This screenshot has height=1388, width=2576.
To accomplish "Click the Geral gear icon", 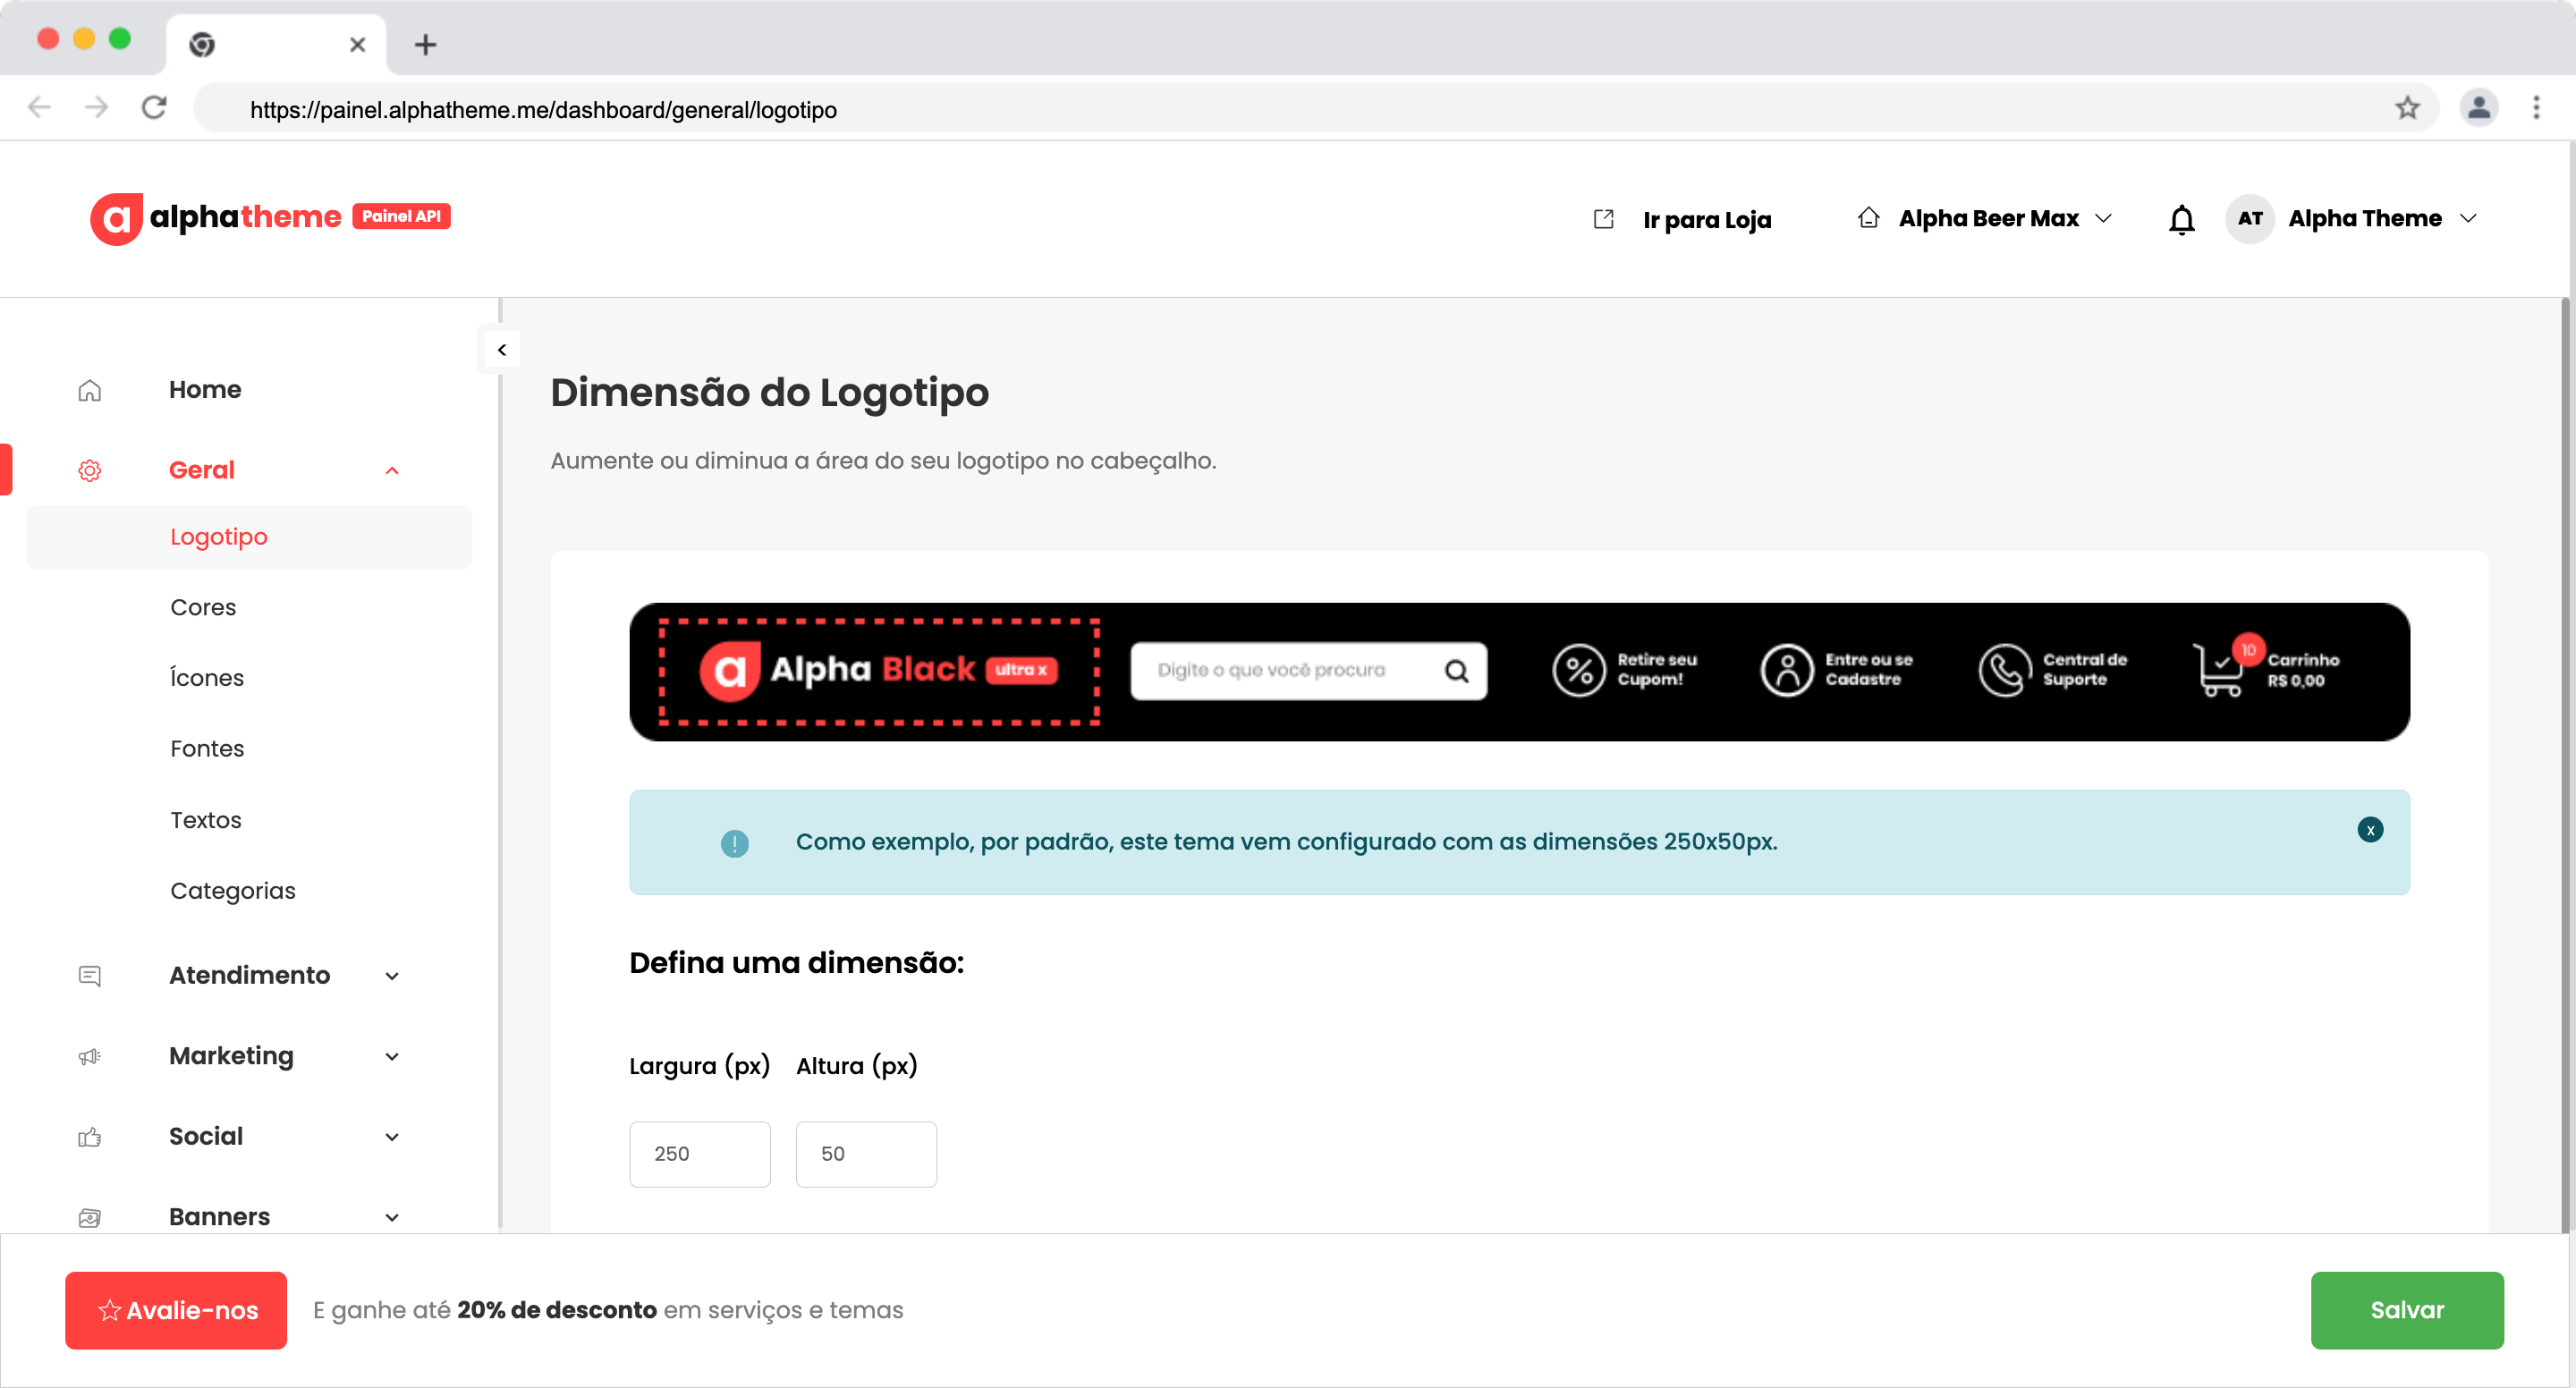I will [x=90, y=470].
